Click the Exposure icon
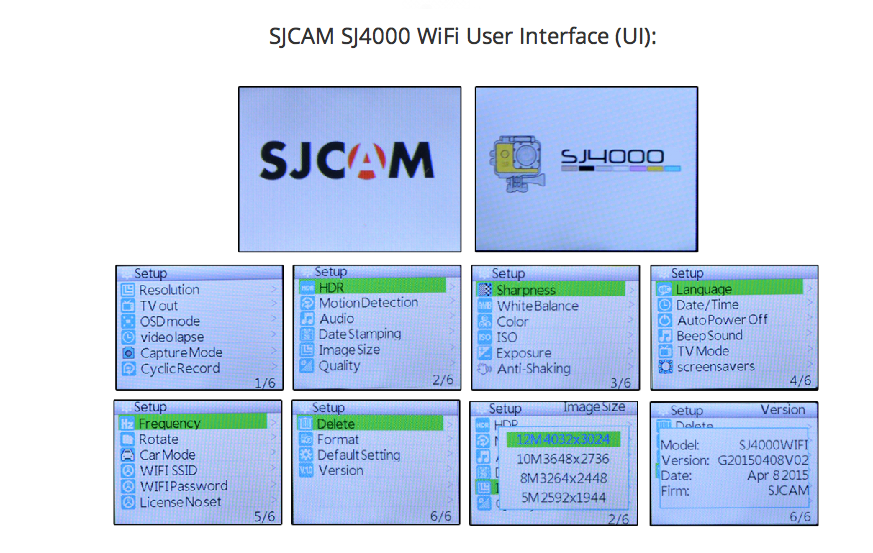The height and width of the screenshot is (553, 873). click(x=485, y=353)
